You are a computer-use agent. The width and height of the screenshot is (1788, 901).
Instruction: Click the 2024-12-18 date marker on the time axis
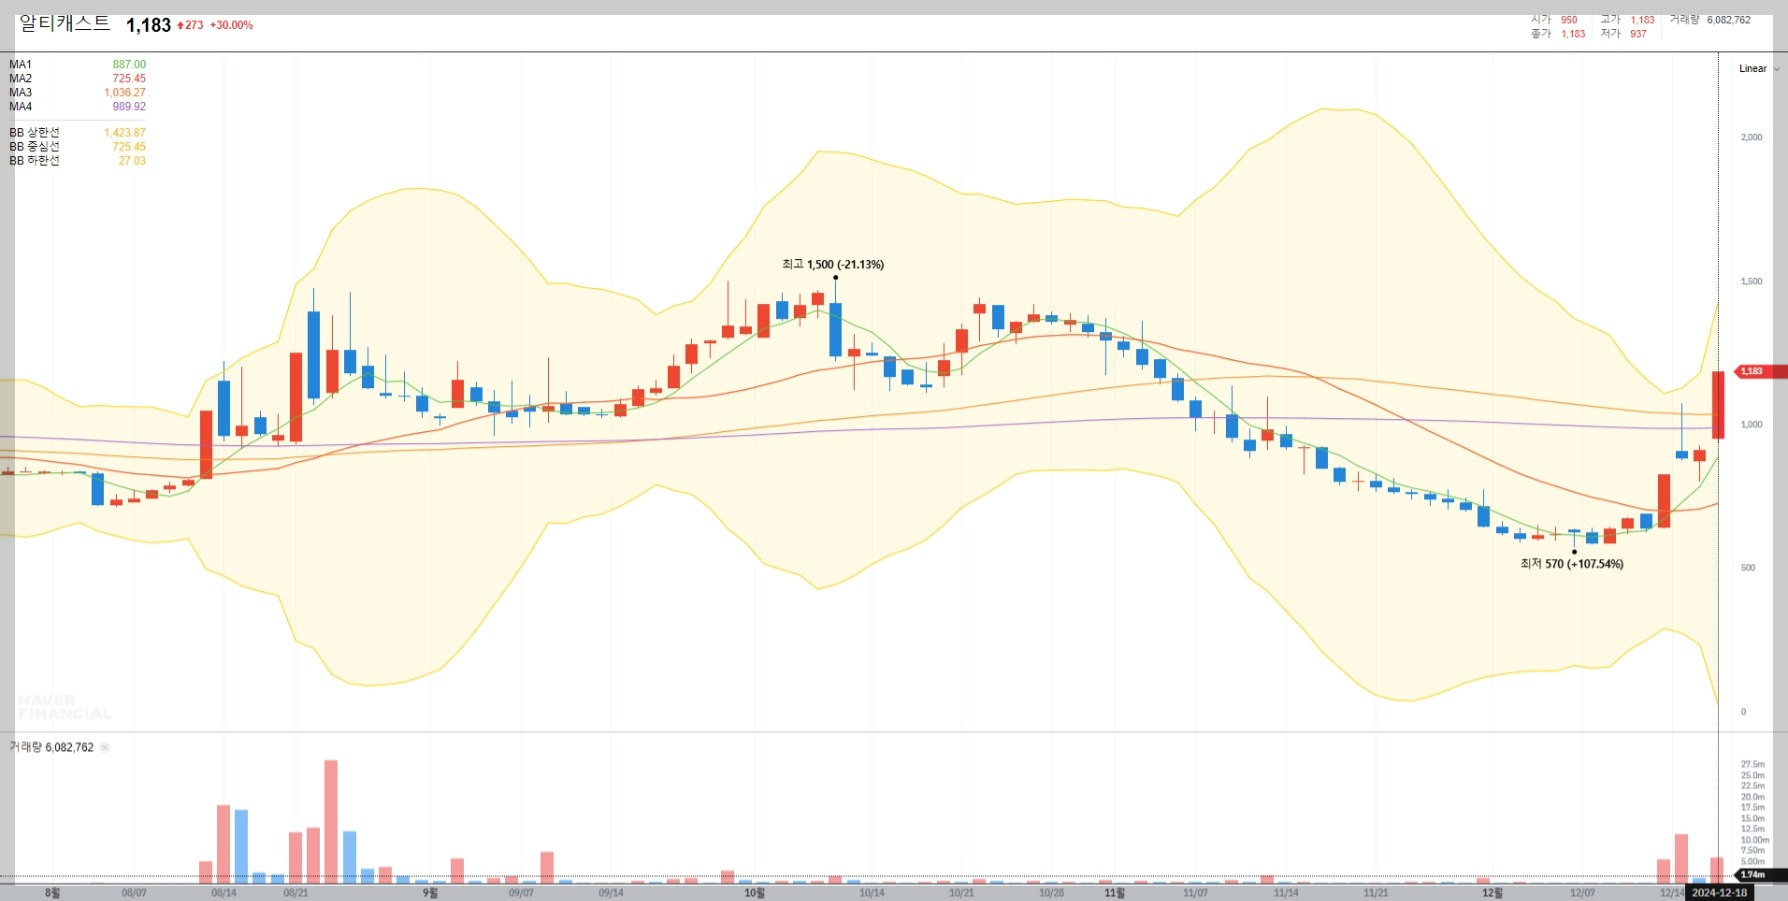(1719, 893)
